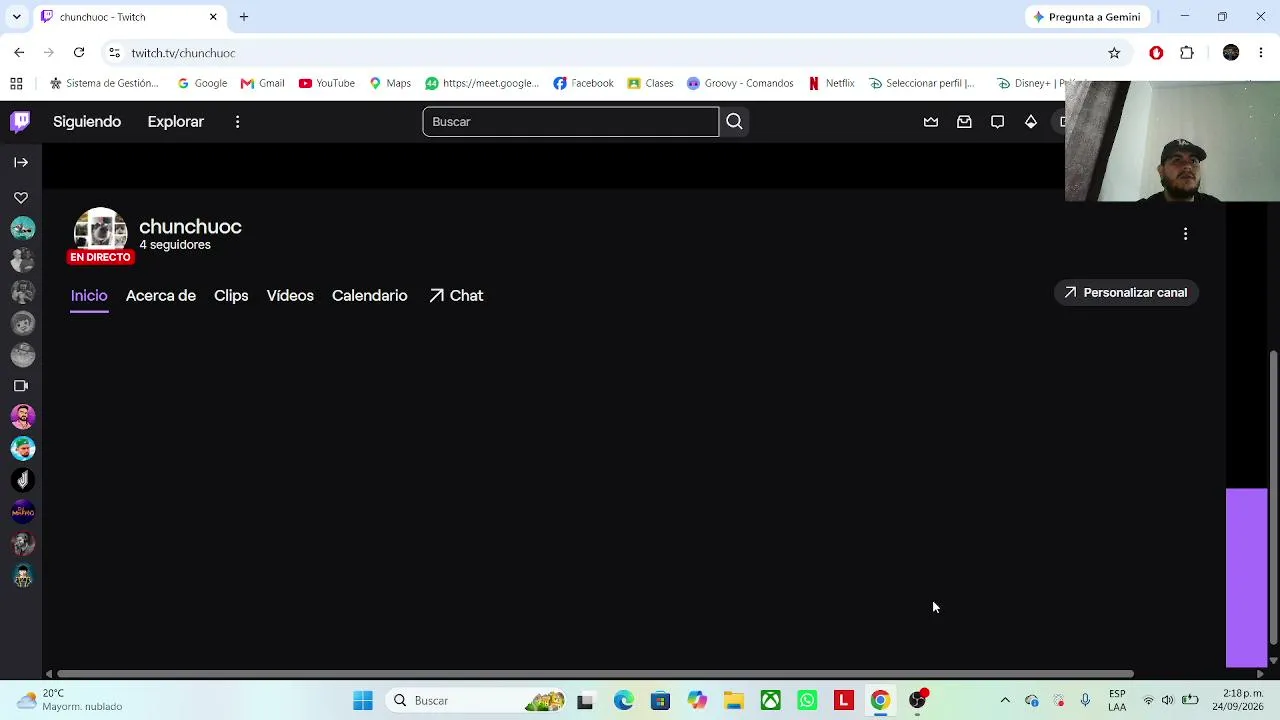Open the Chrome tab search dropdown
The image size is (1280, 720).
[x=16, y=17]
